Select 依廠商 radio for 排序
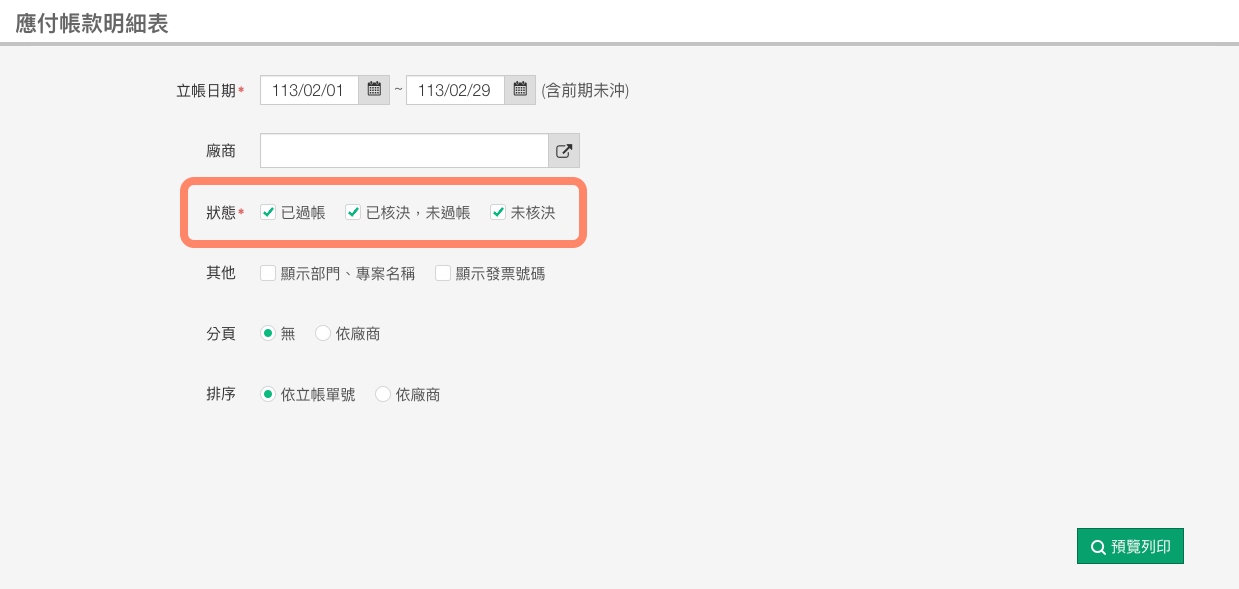This screenshot has height=589, width=1239. [x=383, y=395]
